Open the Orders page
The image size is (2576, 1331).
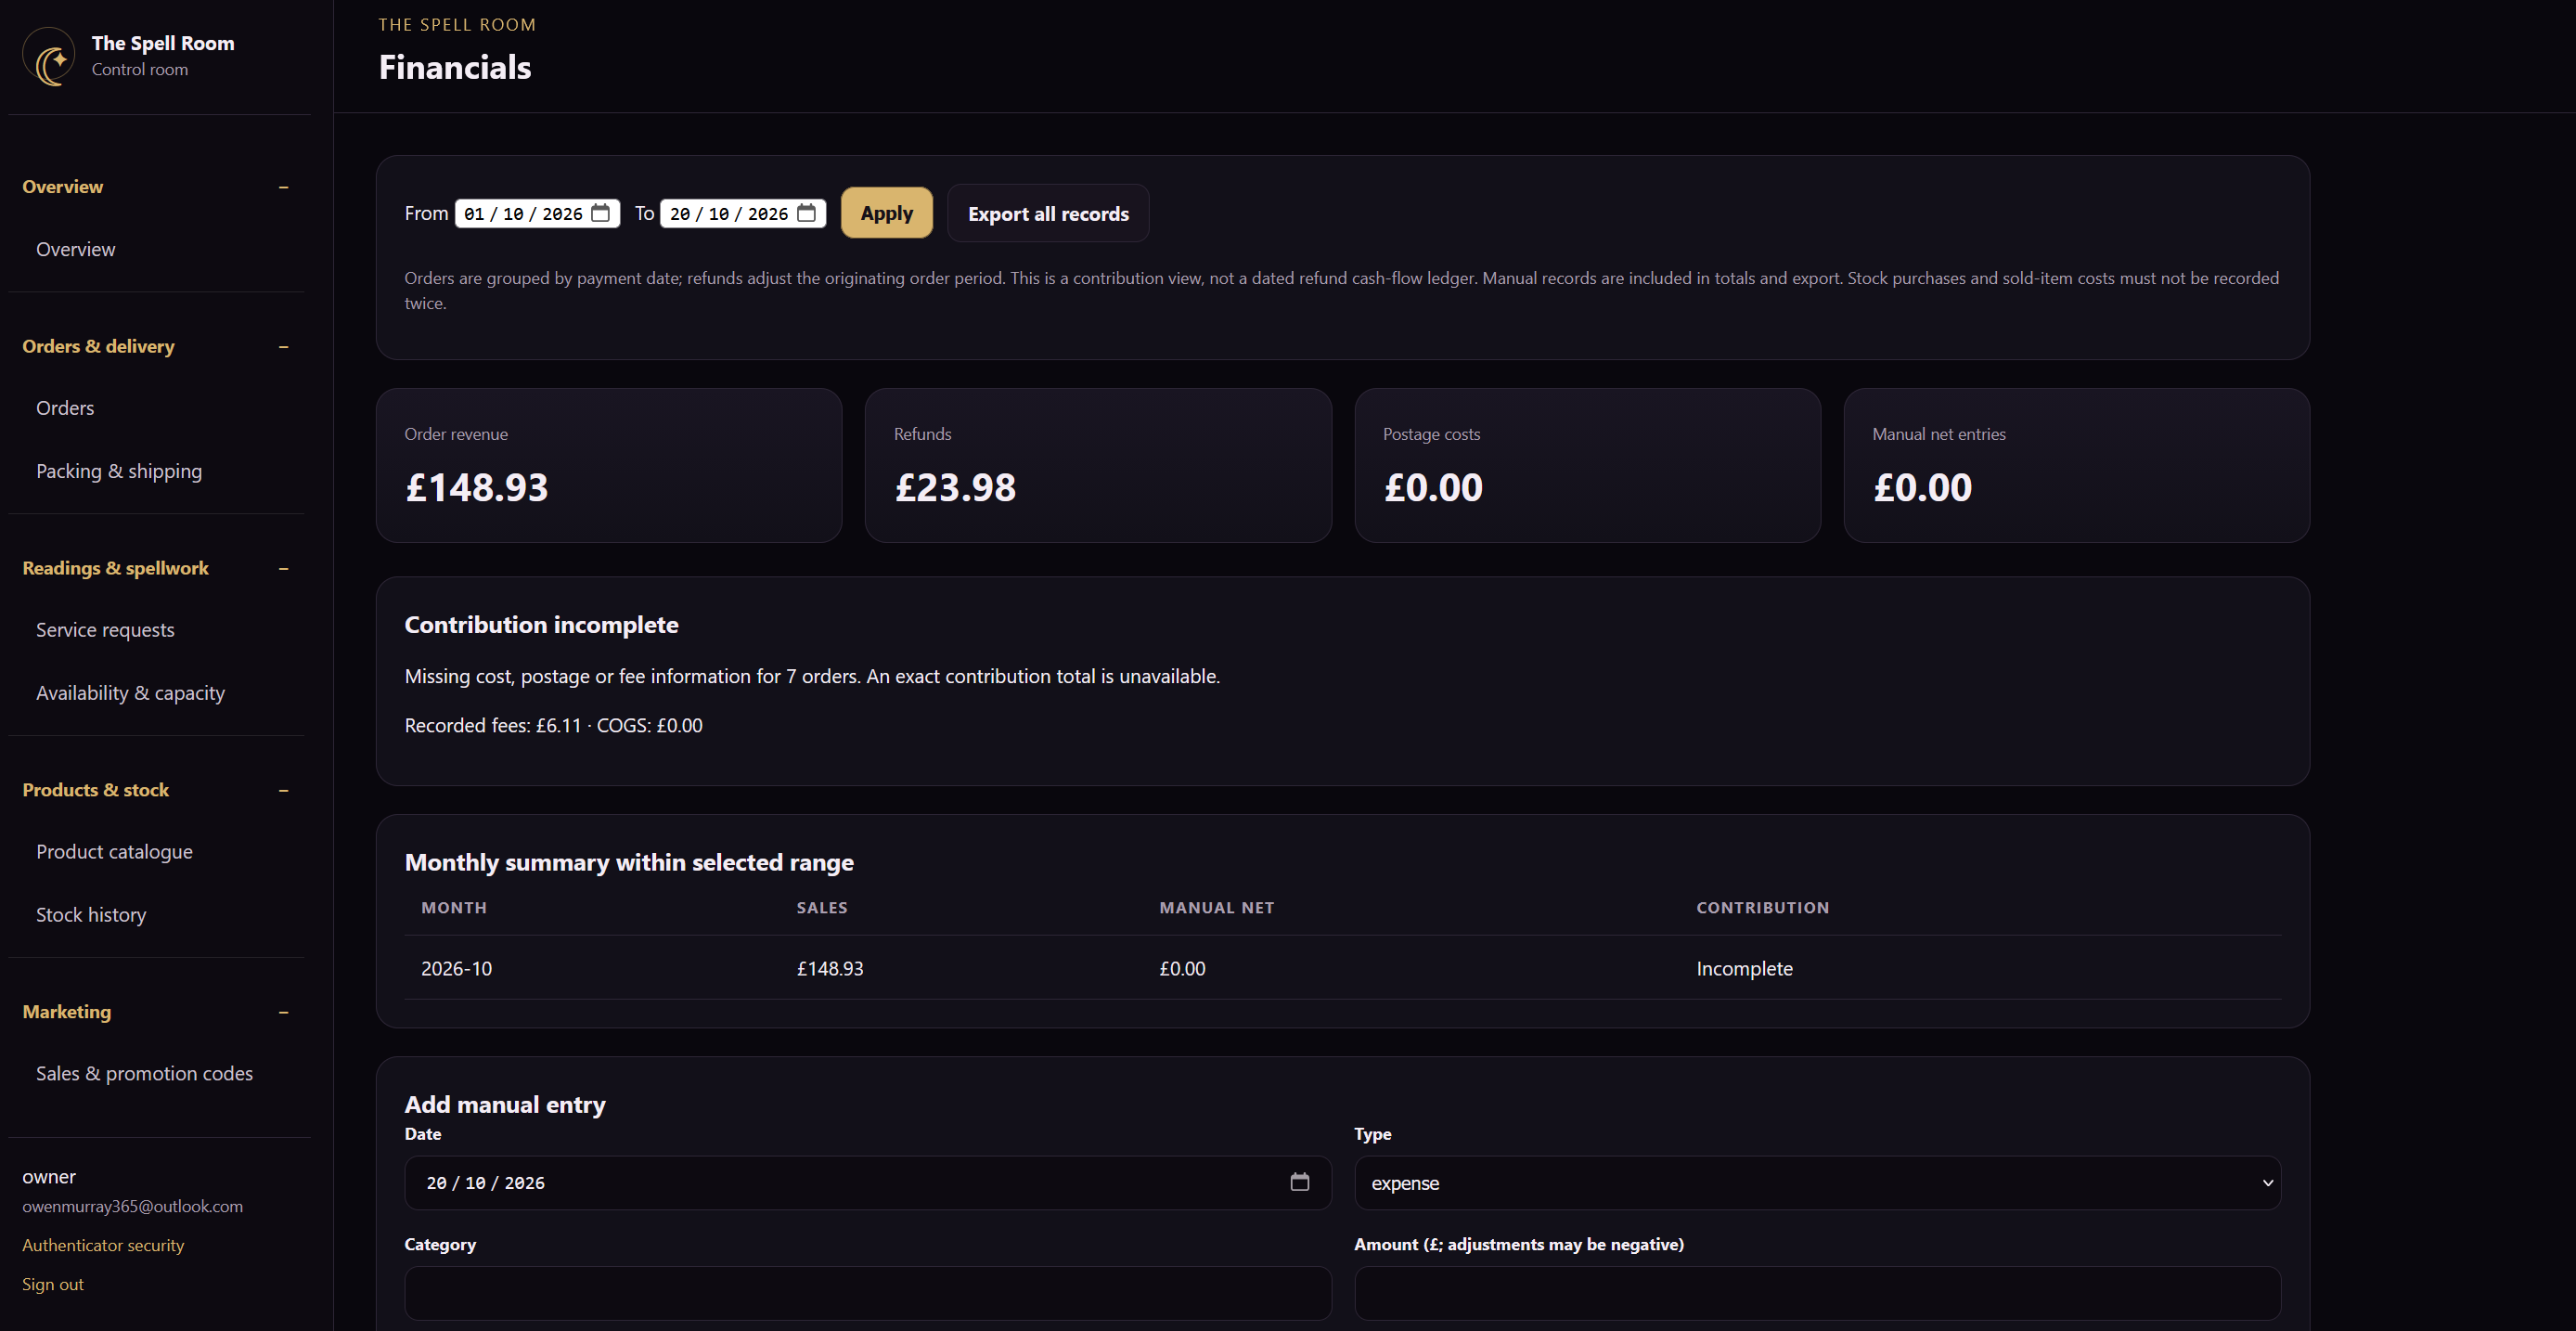click(65, 408)
